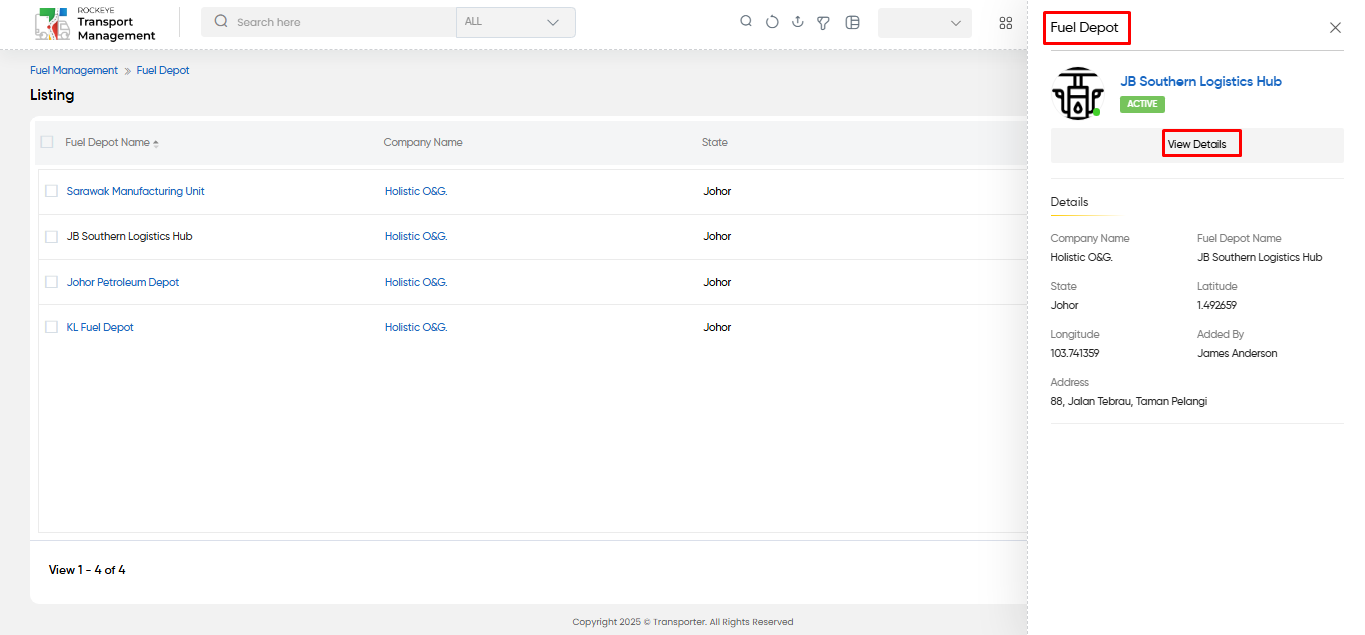
Task: Open JB Southern Logistics Hub in the listing table
Action: [x=130, y=237]
